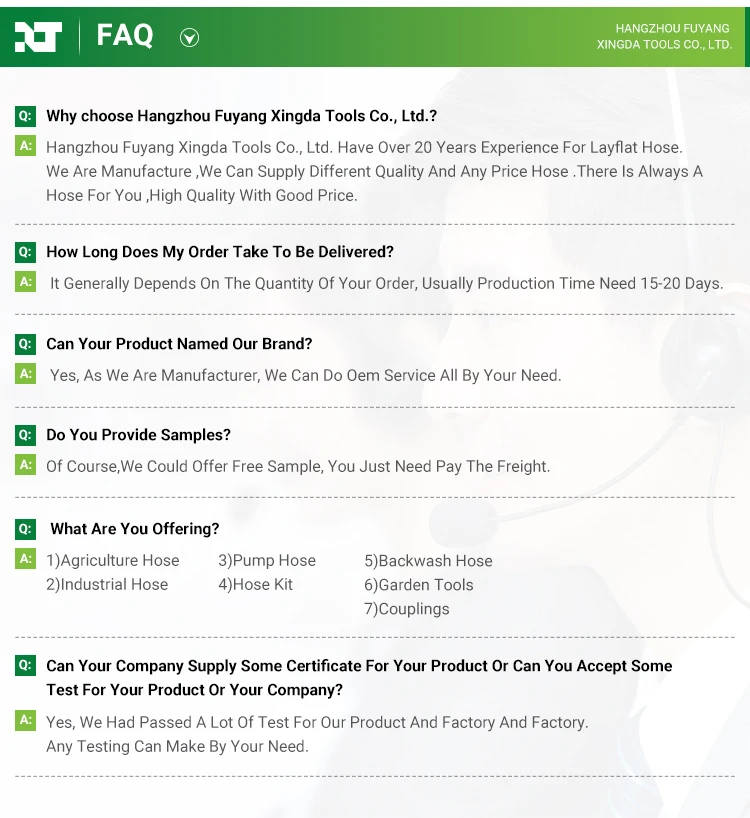
Task: Click the A: badge beside 'Yes, We Had Passed'
Action: click(25, 720)
